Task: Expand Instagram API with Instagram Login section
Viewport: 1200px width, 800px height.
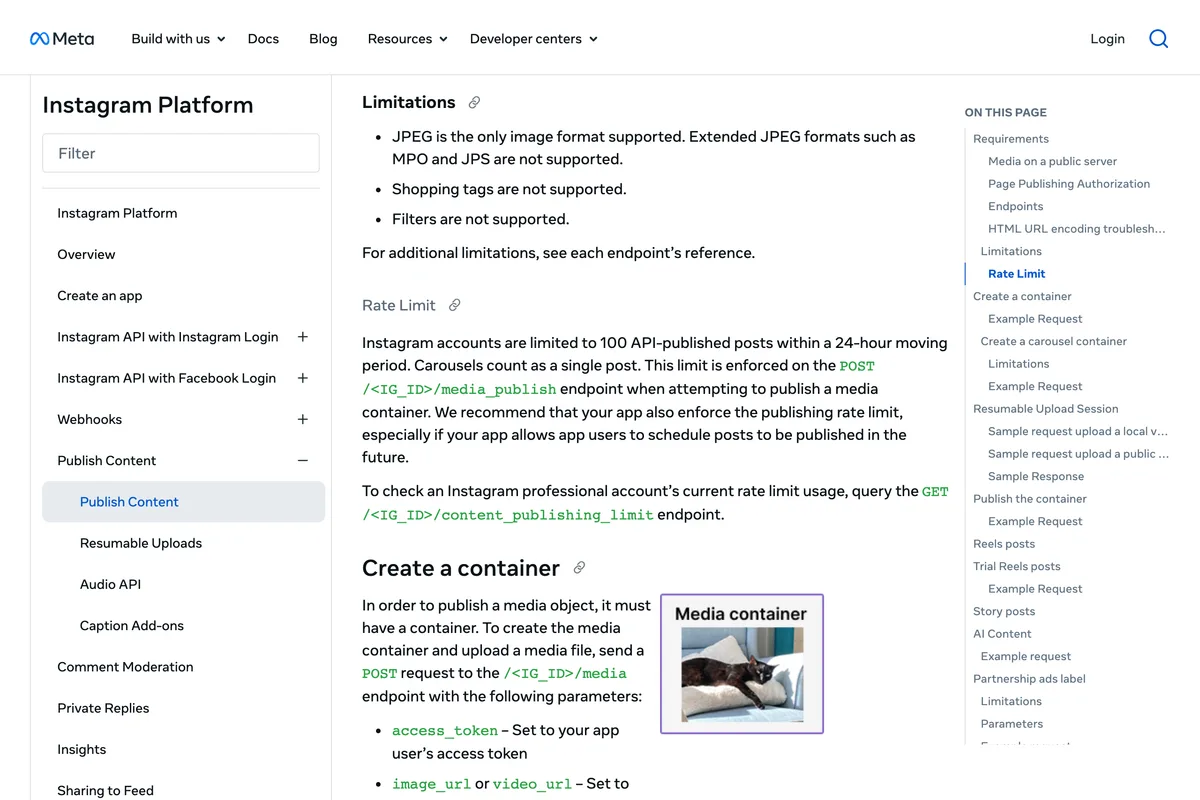Action: tap(303, 337)
